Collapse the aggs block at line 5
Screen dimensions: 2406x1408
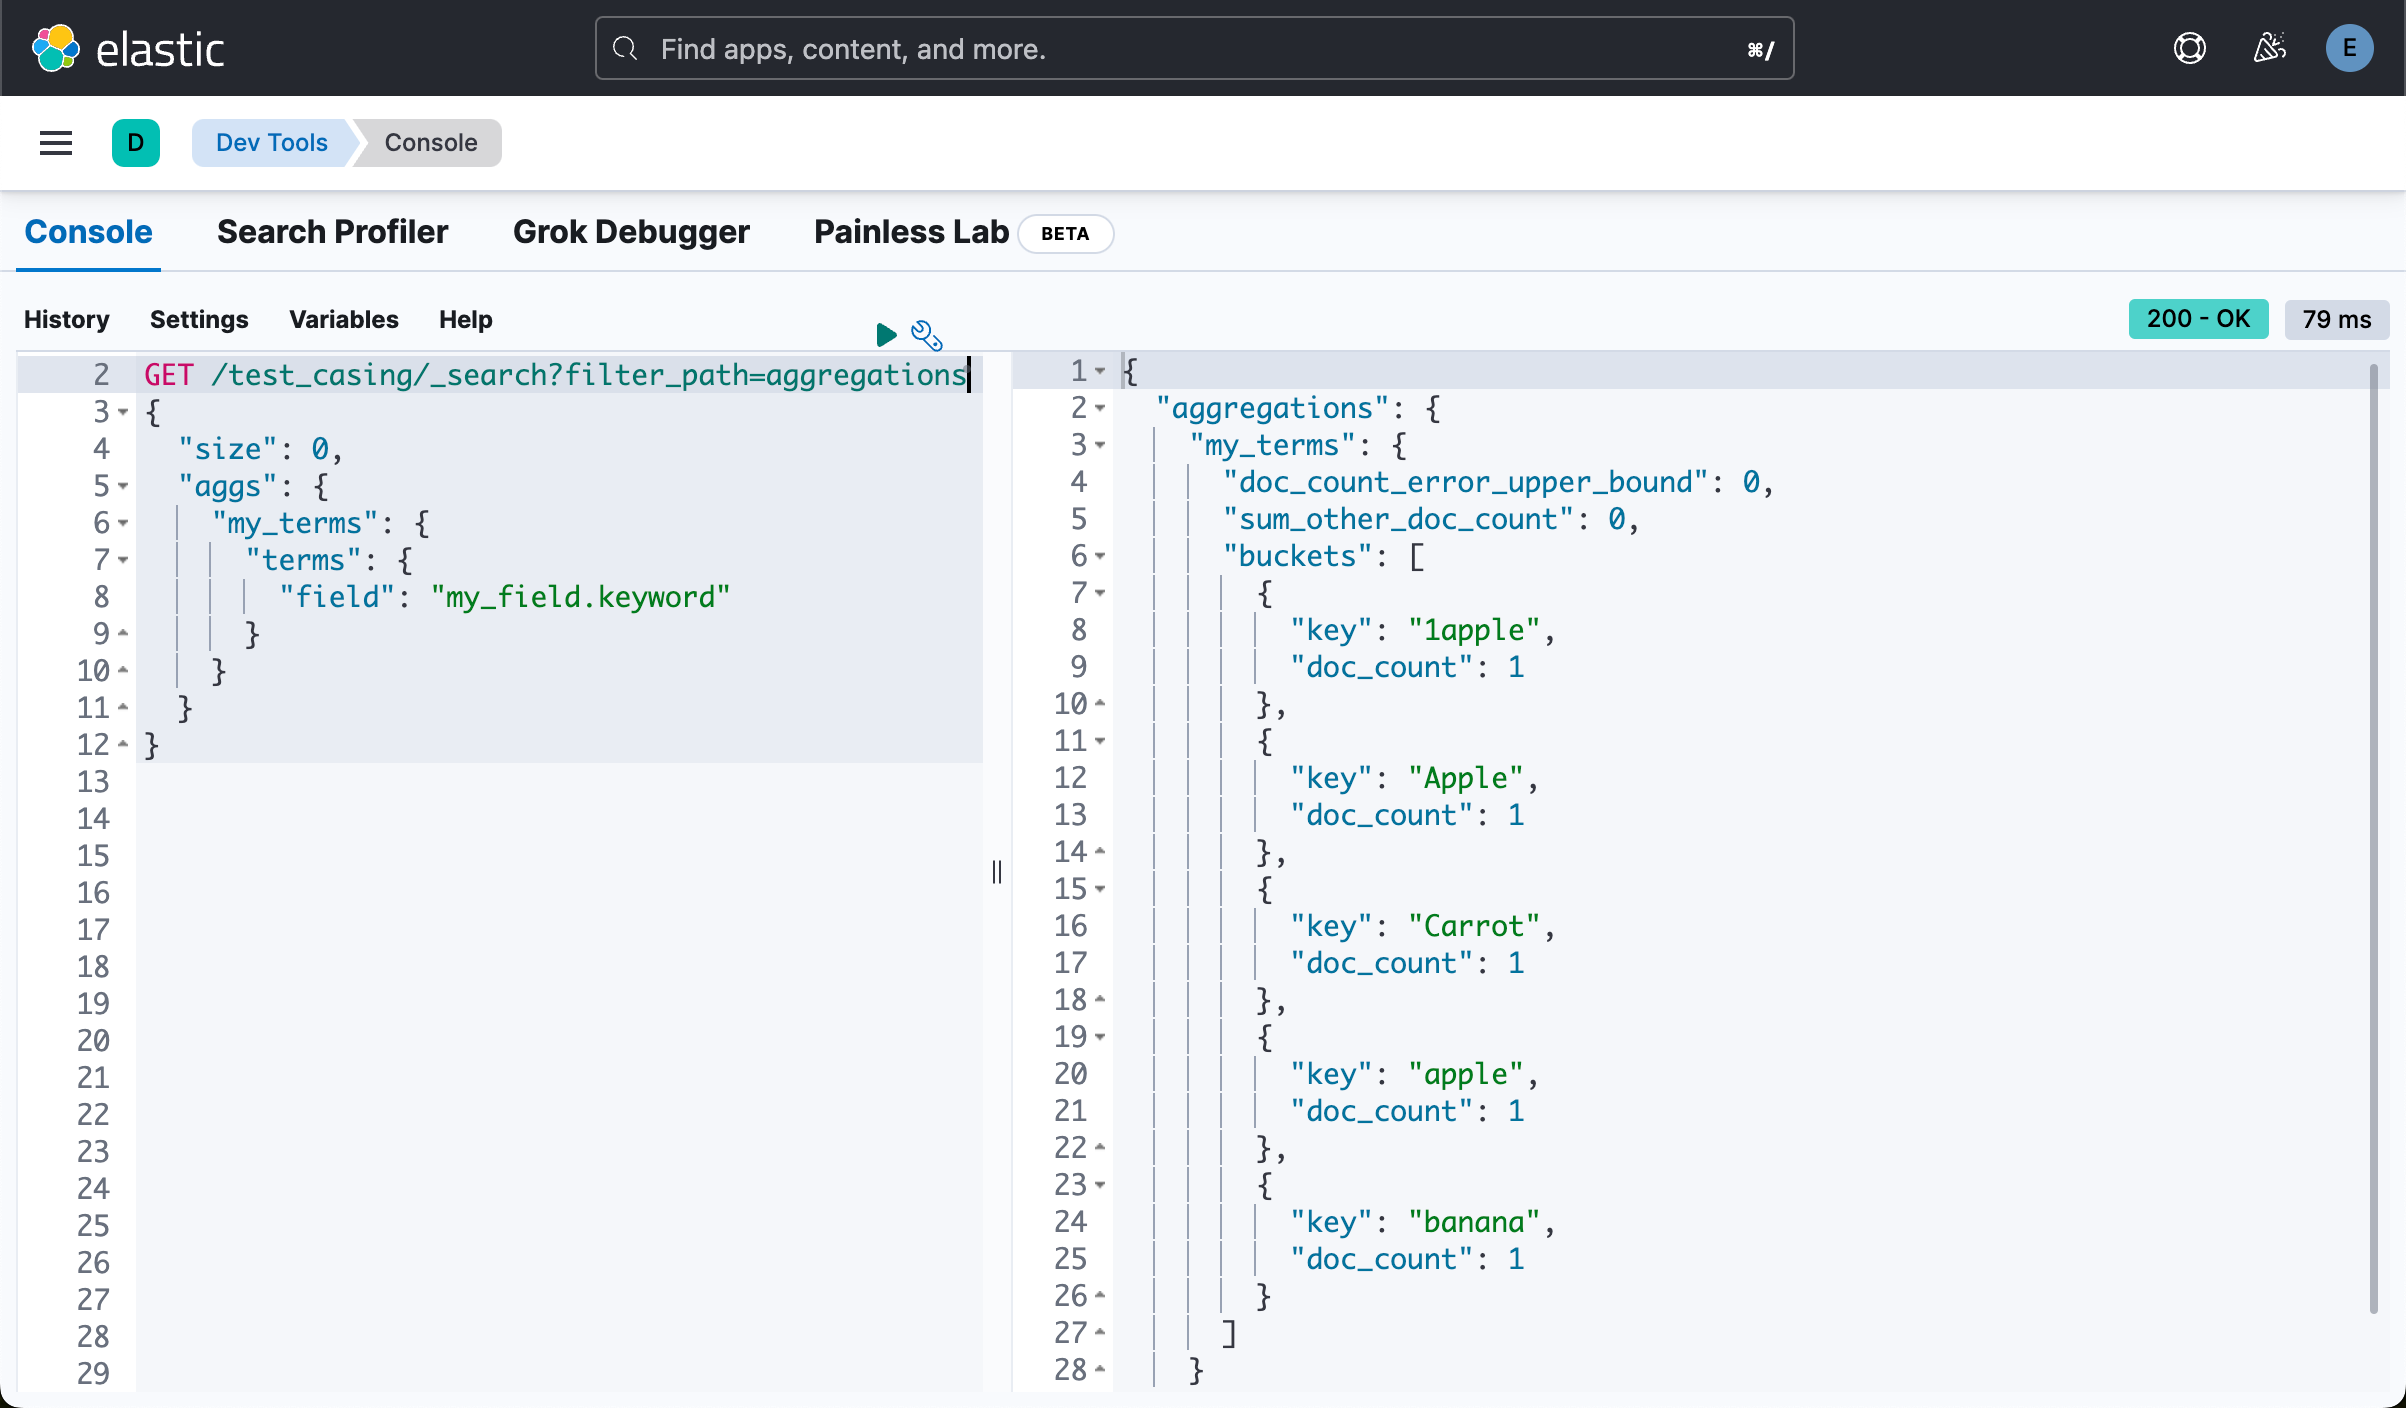coord(123,486)
